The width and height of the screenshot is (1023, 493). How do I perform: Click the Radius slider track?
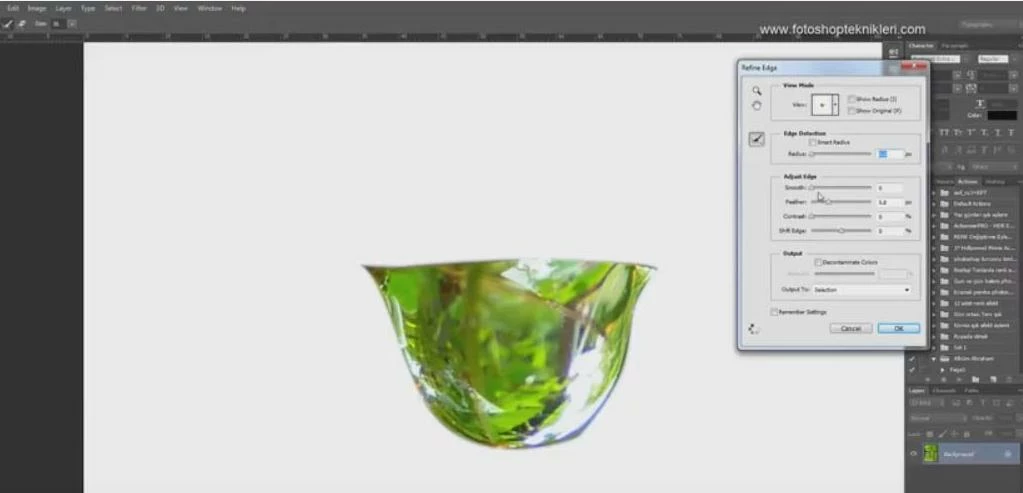(x=841, y=154)
